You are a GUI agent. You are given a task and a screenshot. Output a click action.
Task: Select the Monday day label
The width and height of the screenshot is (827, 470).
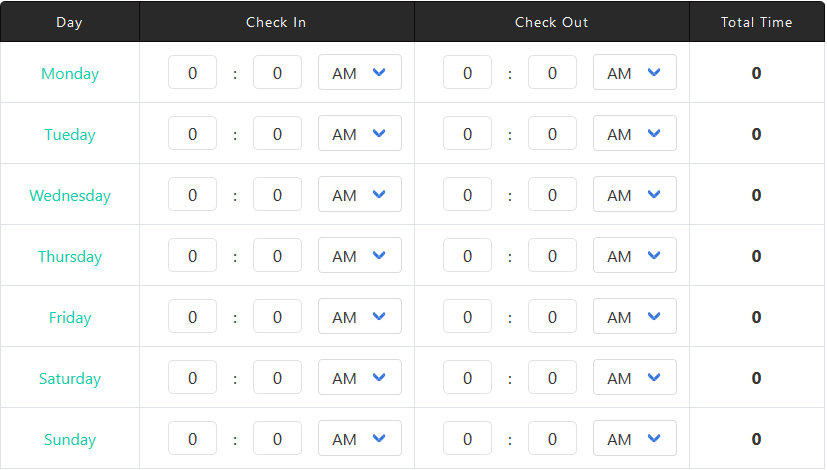pos(70,73)
